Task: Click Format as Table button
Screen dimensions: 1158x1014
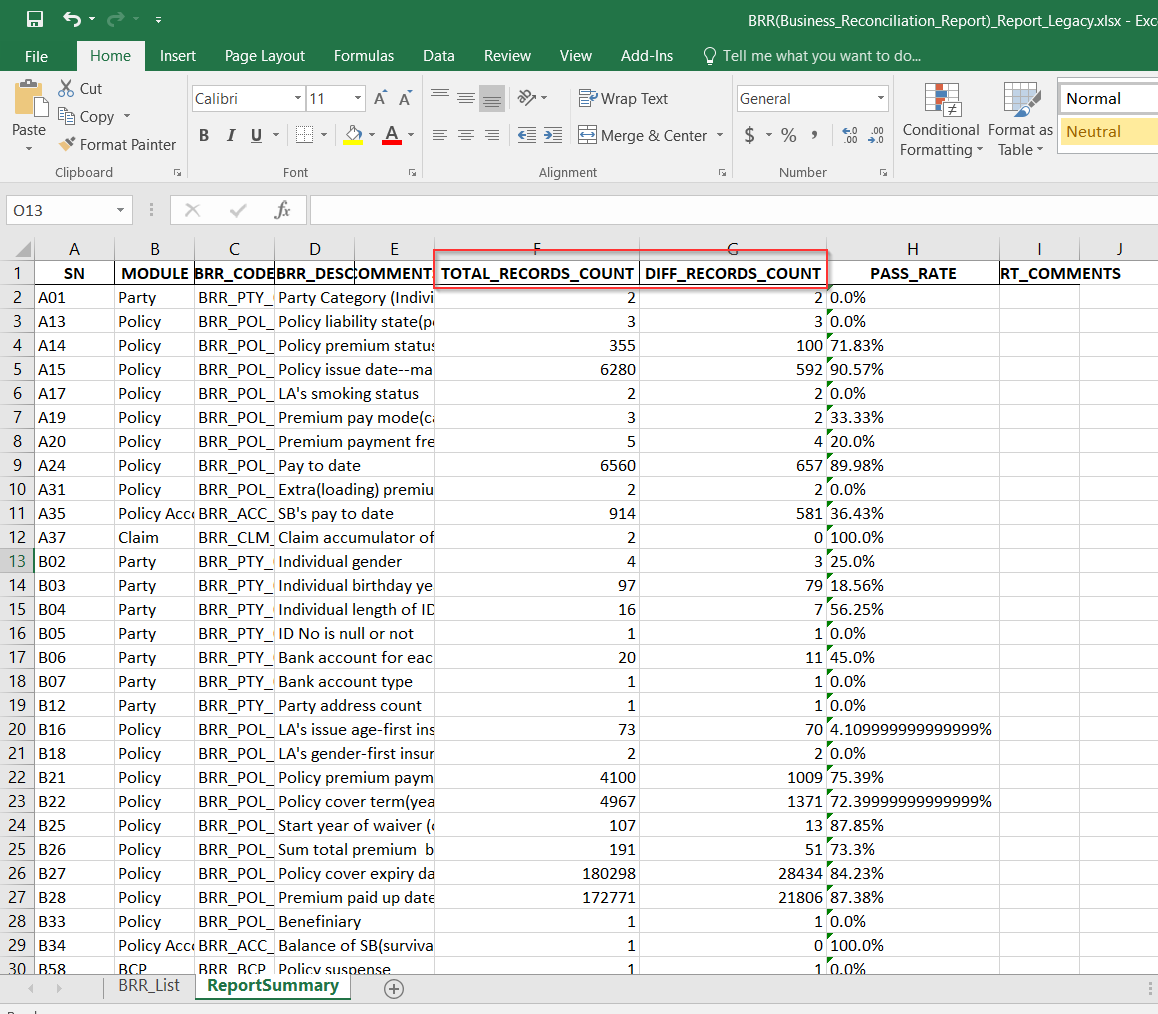Action: (x=1020, y=119)
